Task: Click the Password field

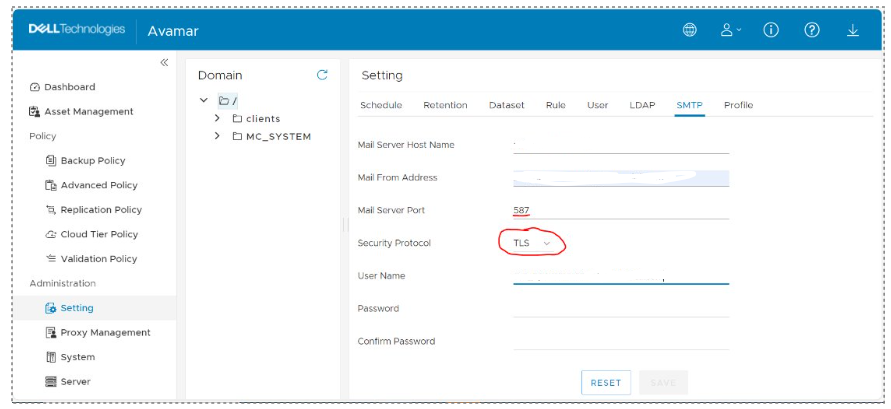Action: [x=621, y=308]
